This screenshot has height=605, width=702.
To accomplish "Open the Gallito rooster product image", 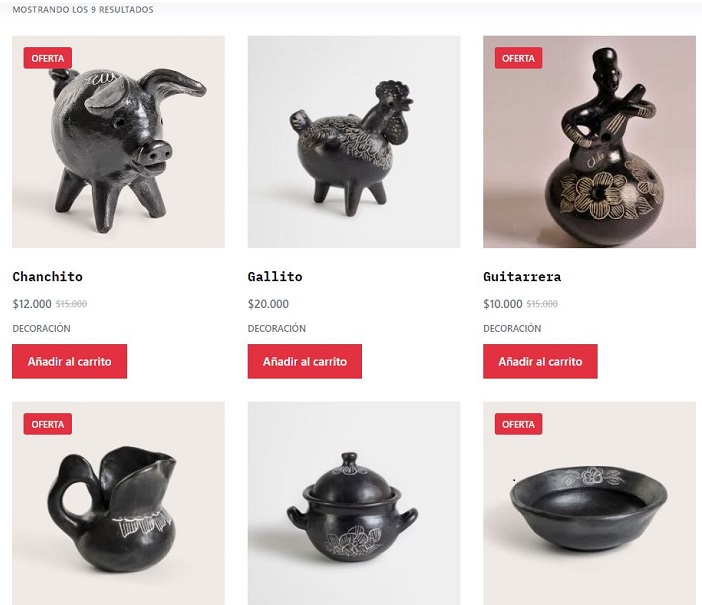I will pos(354,142).
